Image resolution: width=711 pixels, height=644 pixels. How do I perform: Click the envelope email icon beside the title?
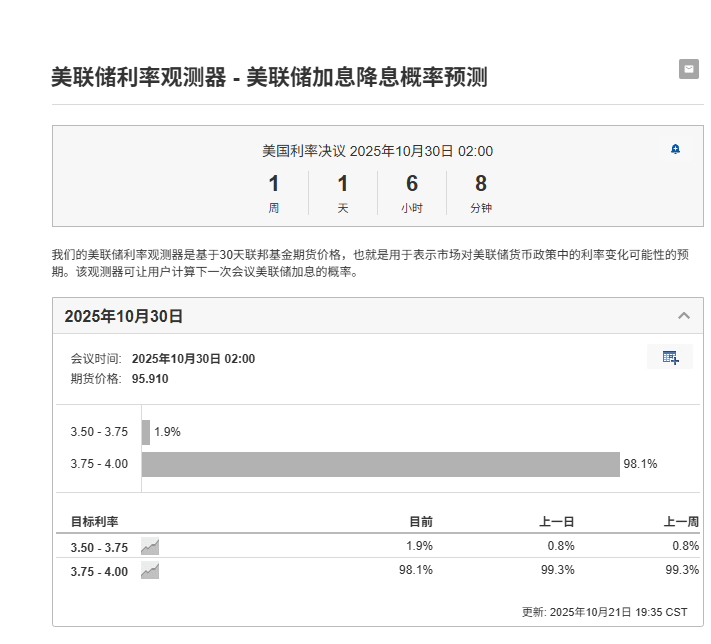click(688, 69)
